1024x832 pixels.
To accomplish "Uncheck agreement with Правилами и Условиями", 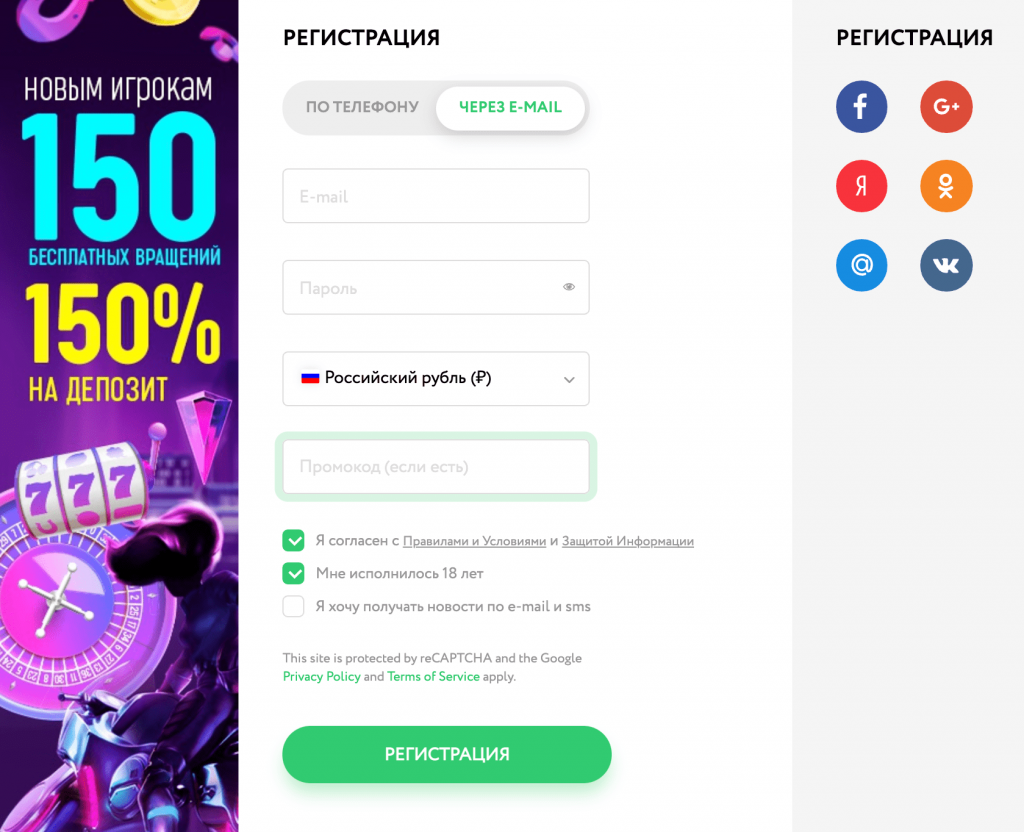I will (x=293, y=539).
